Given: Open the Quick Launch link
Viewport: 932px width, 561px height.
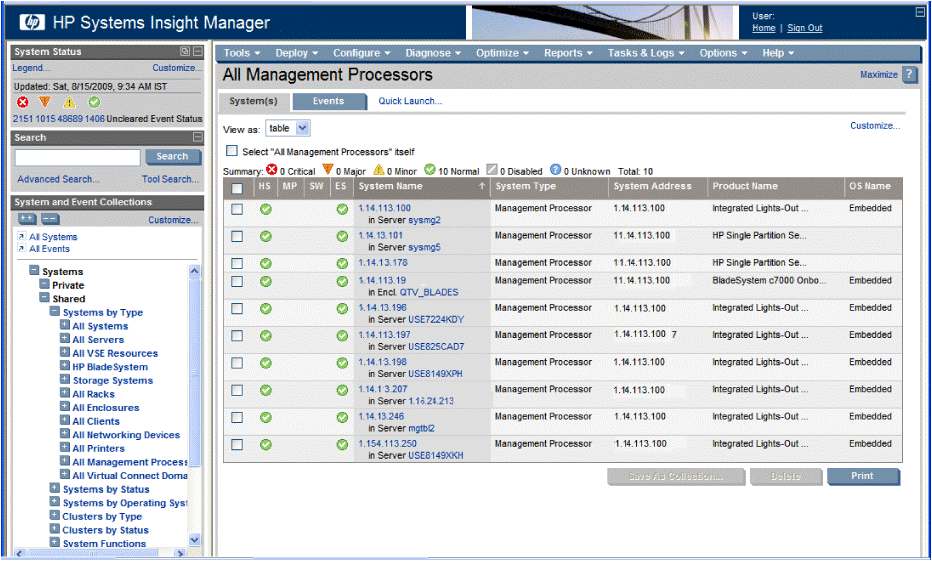Looking at the screenshot, I should tap(410, 101).
